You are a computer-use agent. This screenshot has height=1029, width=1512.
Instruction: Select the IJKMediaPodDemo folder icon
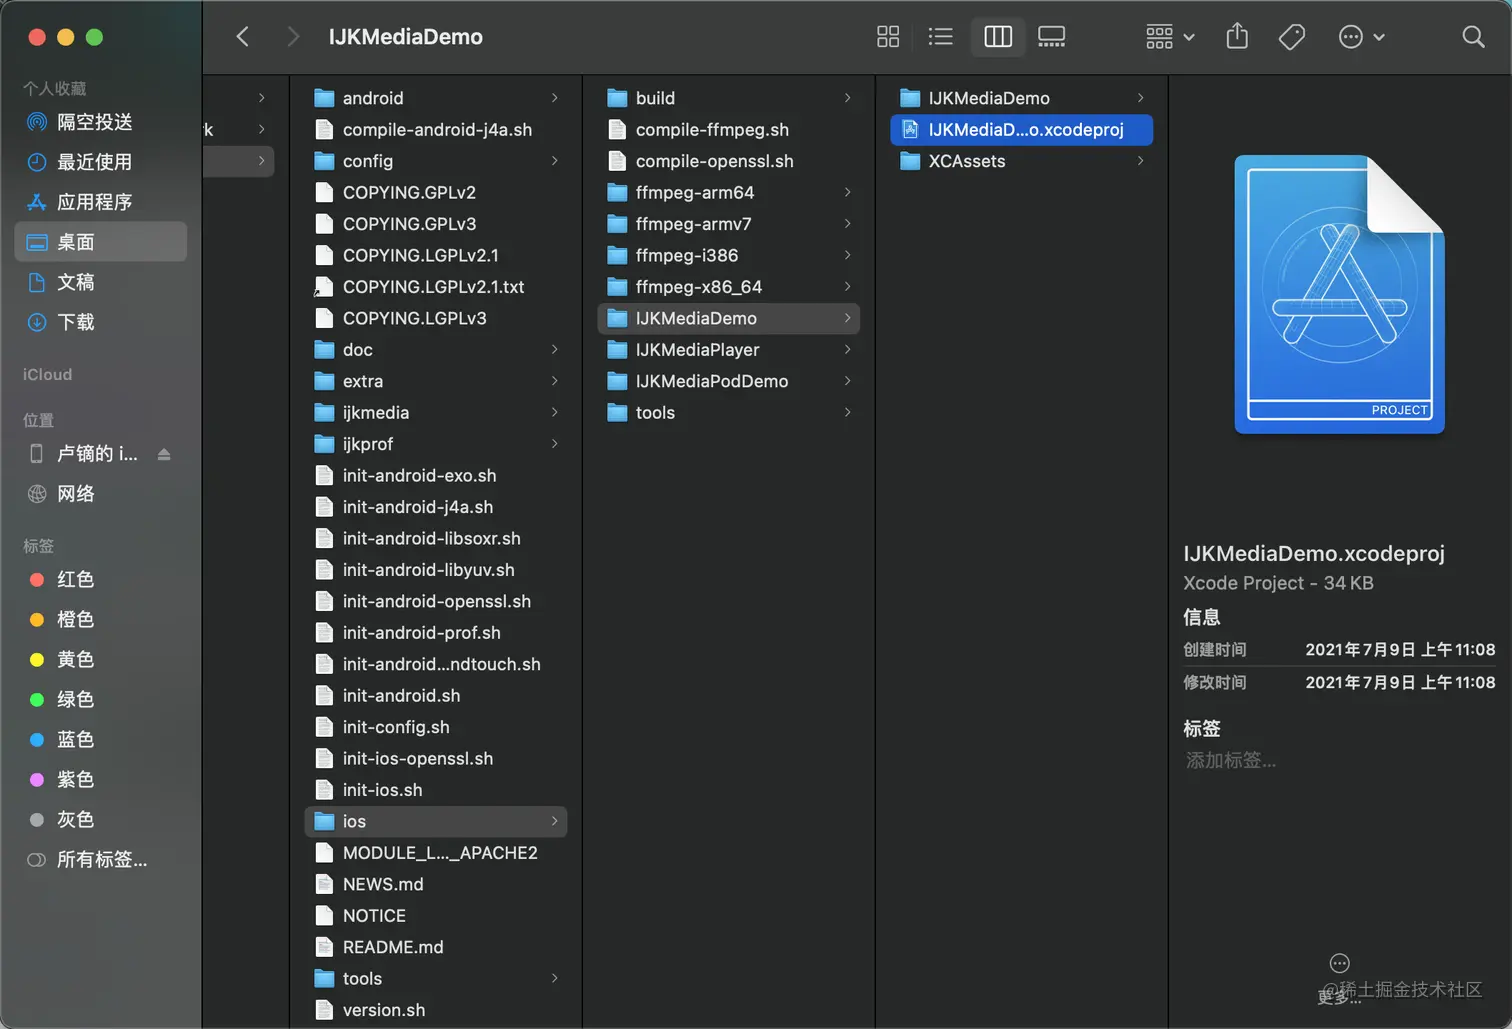617,381
